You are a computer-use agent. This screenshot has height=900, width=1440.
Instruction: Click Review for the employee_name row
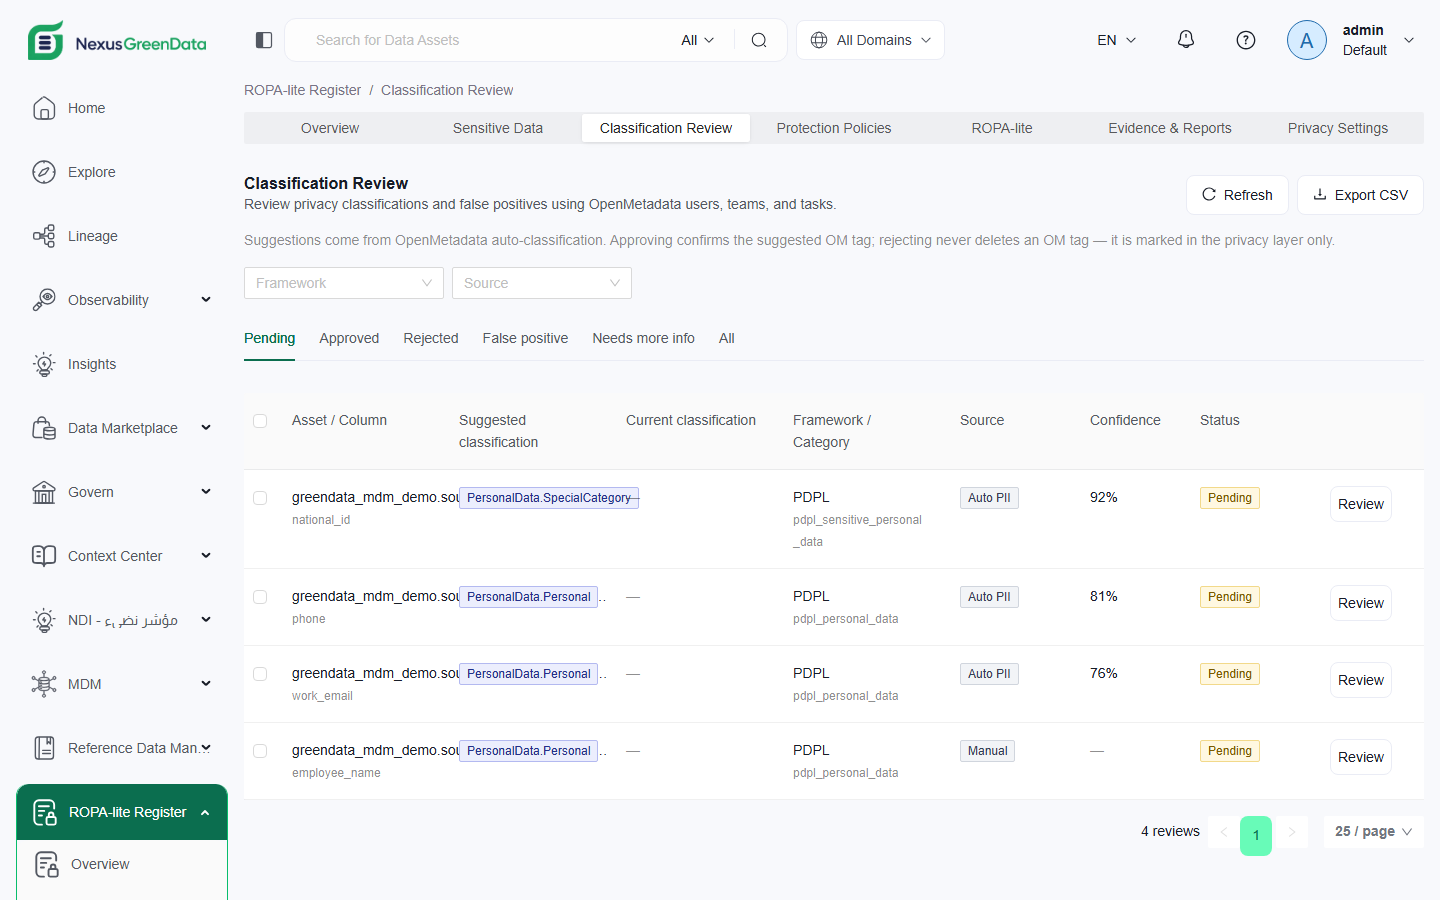1361,757
